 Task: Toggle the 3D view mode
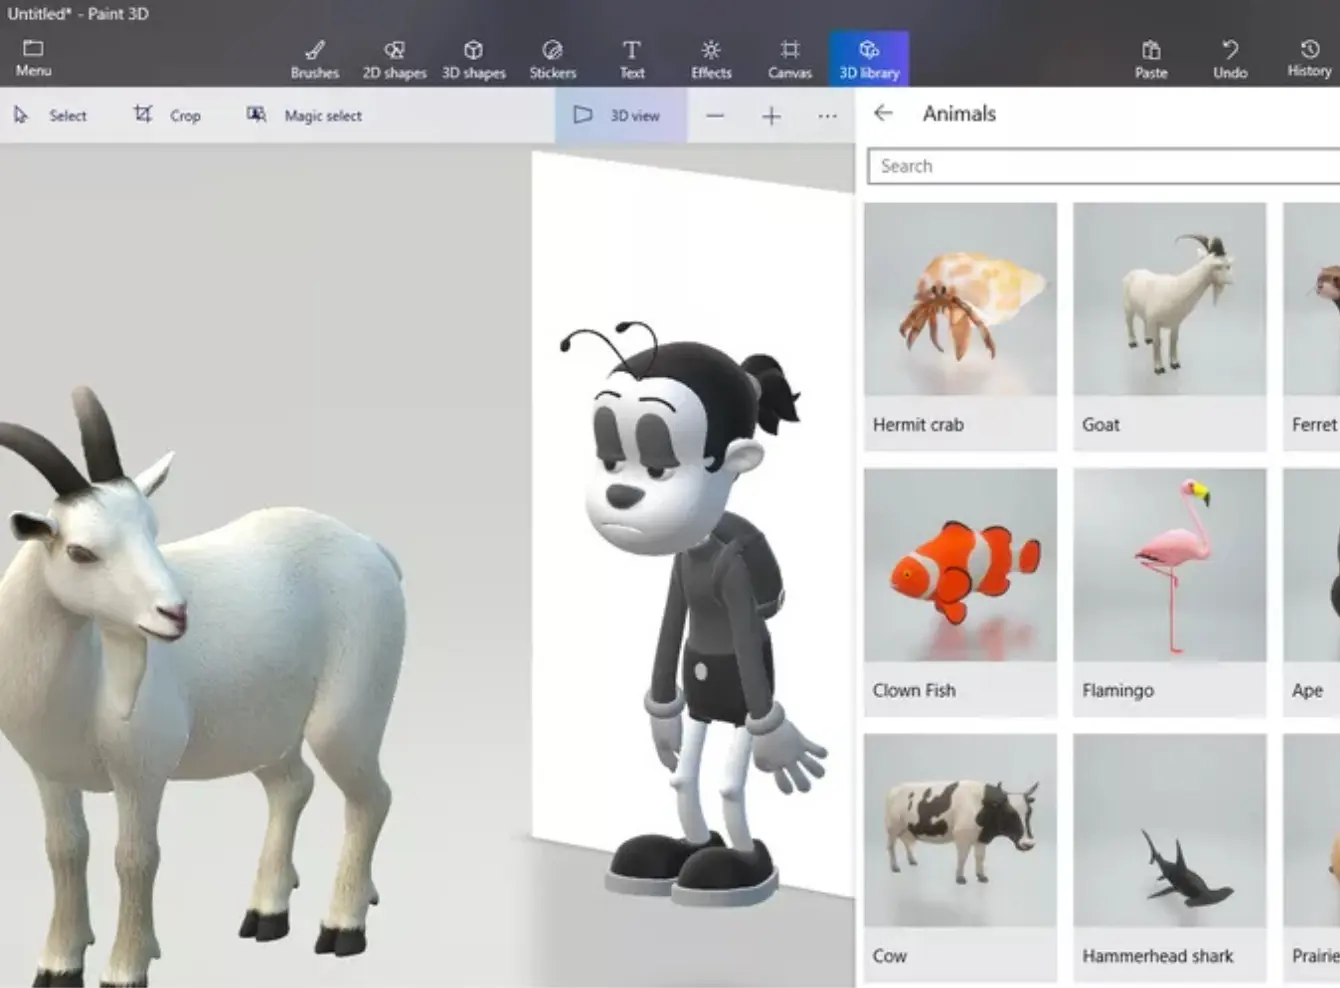click(620, 116)
